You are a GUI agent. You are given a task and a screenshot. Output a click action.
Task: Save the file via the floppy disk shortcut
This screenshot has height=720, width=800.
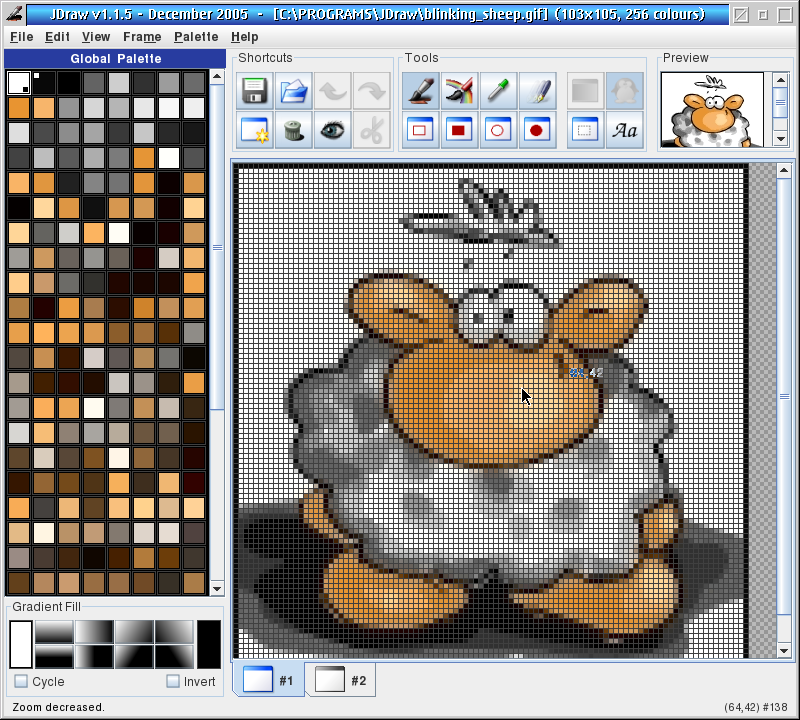point(253,91)
